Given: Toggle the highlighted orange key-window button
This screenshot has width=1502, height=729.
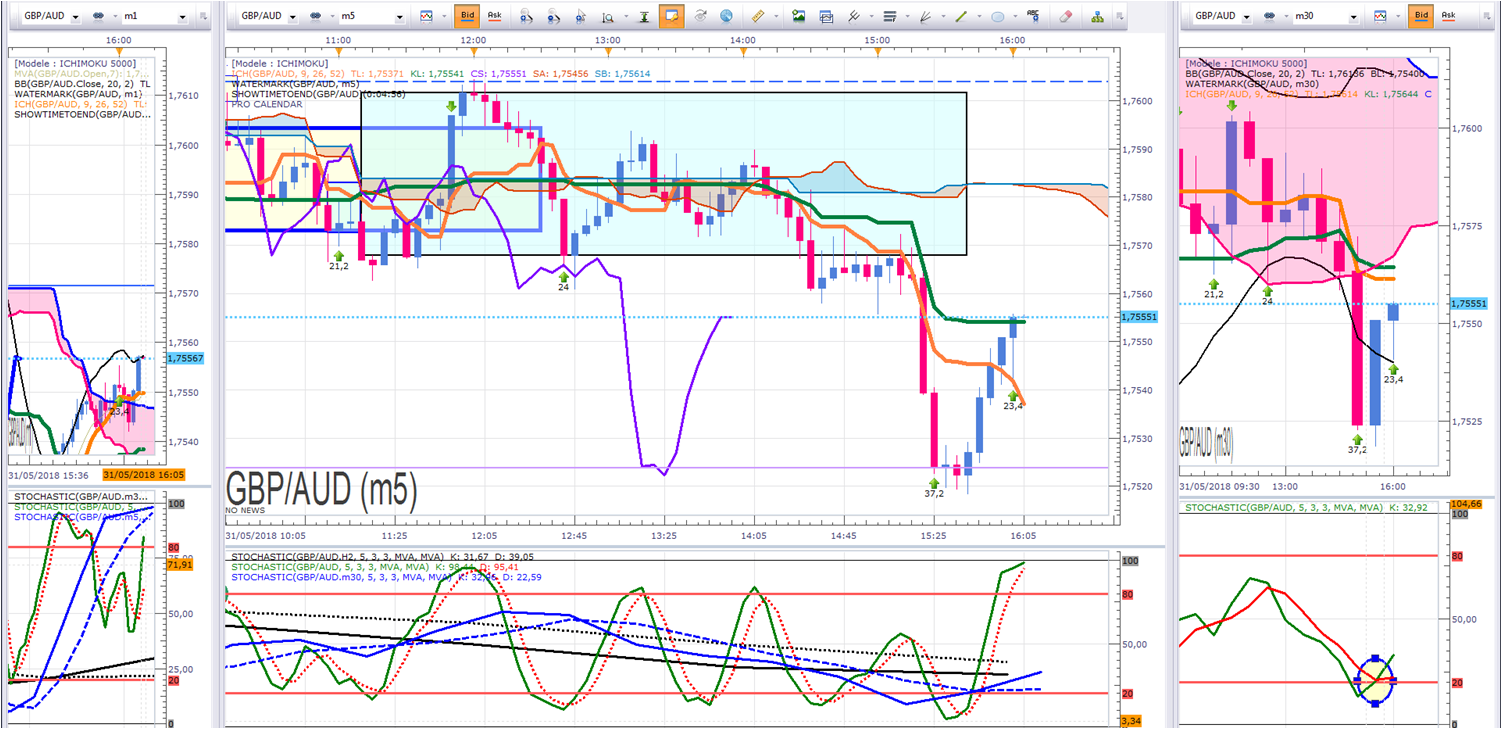Looking at the screenshot, I should 671,16.
